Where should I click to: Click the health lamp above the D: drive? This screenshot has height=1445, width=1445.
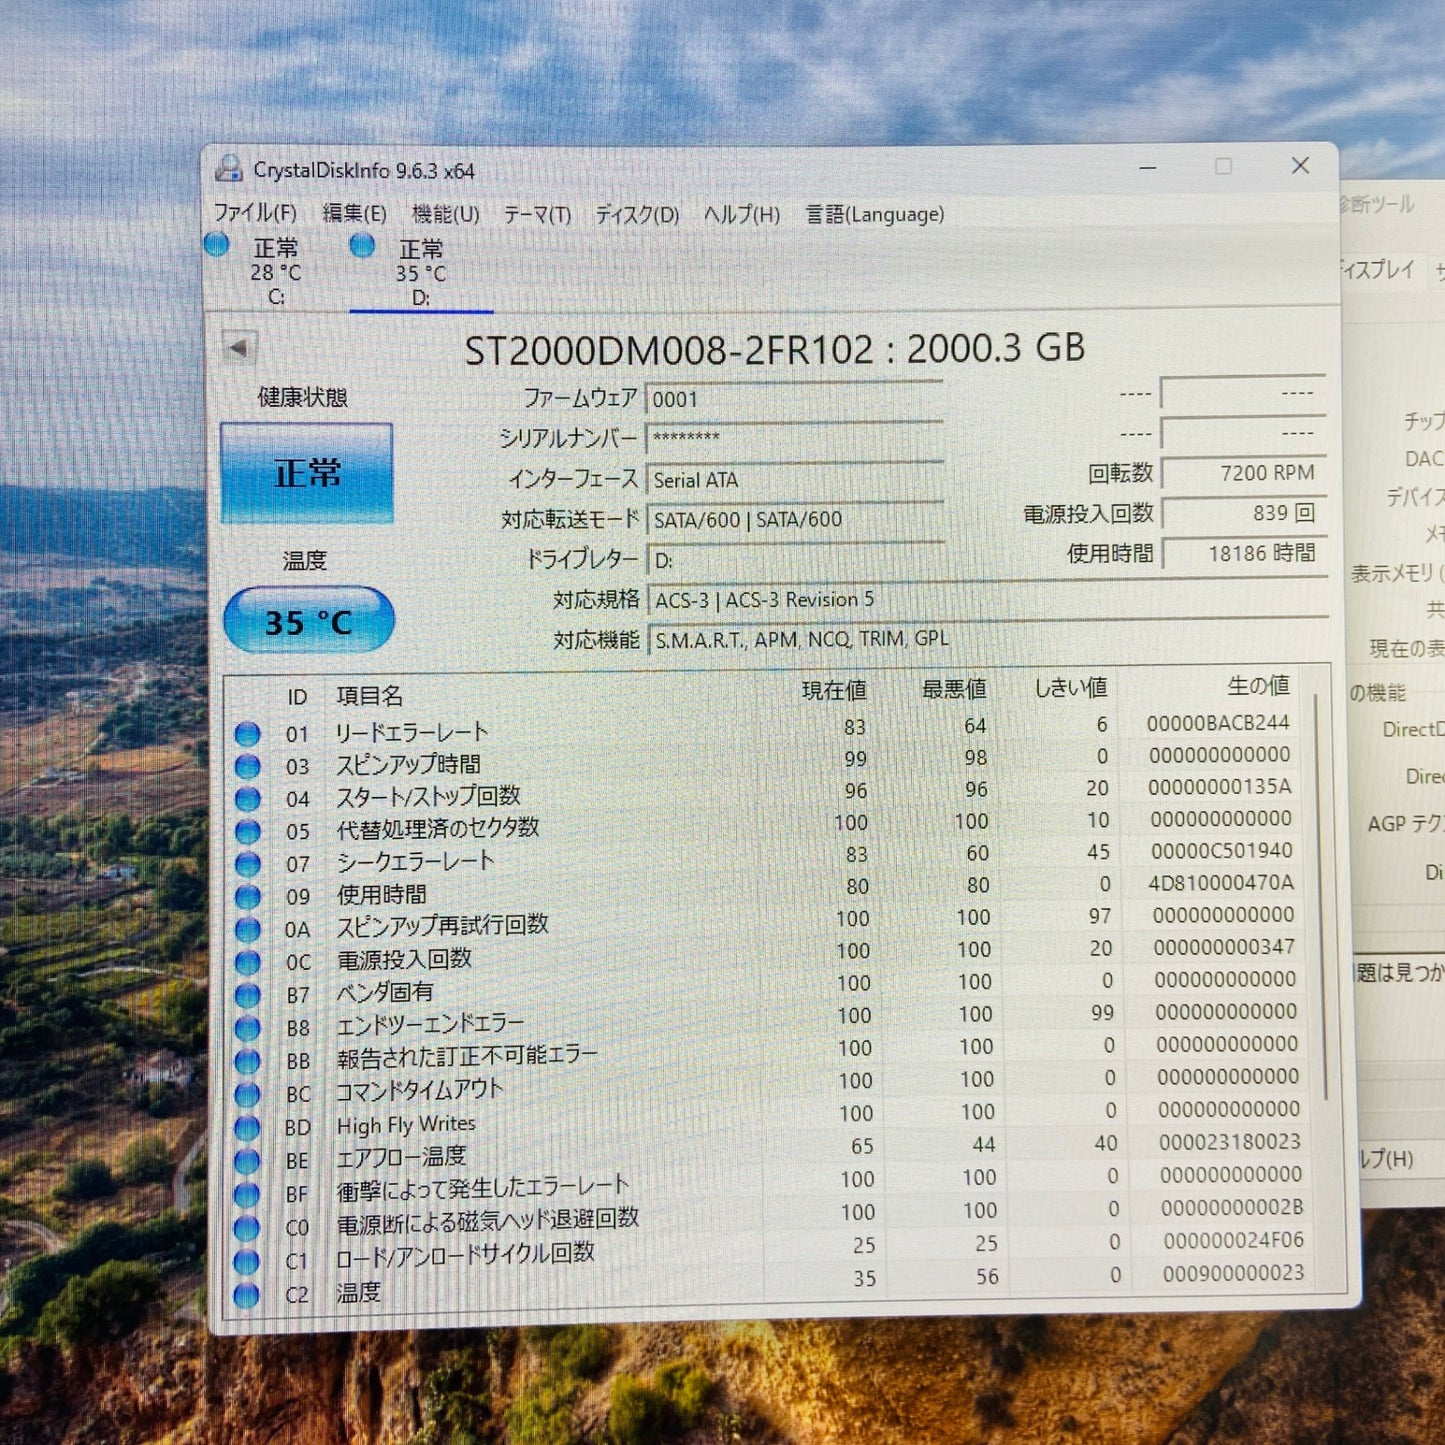[x=362, y=244]
